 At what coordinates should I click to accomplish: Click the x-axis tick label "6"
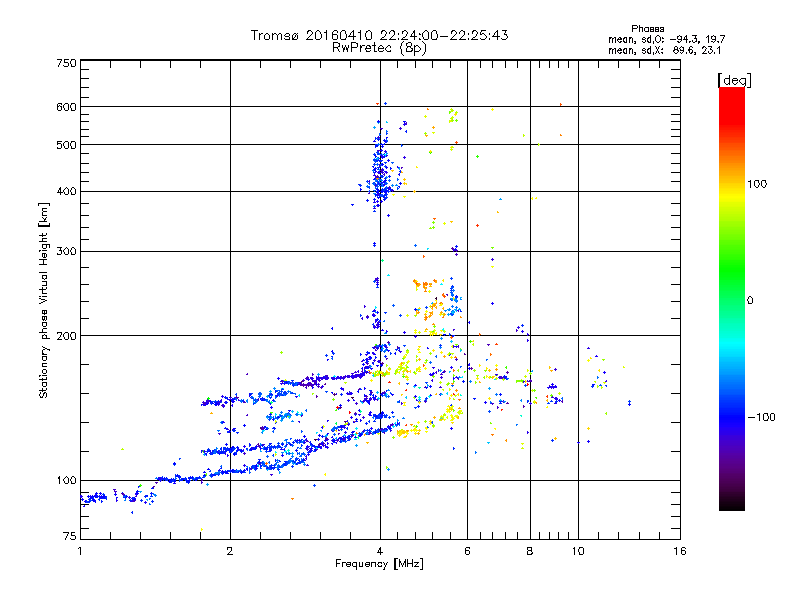[467, 551]
